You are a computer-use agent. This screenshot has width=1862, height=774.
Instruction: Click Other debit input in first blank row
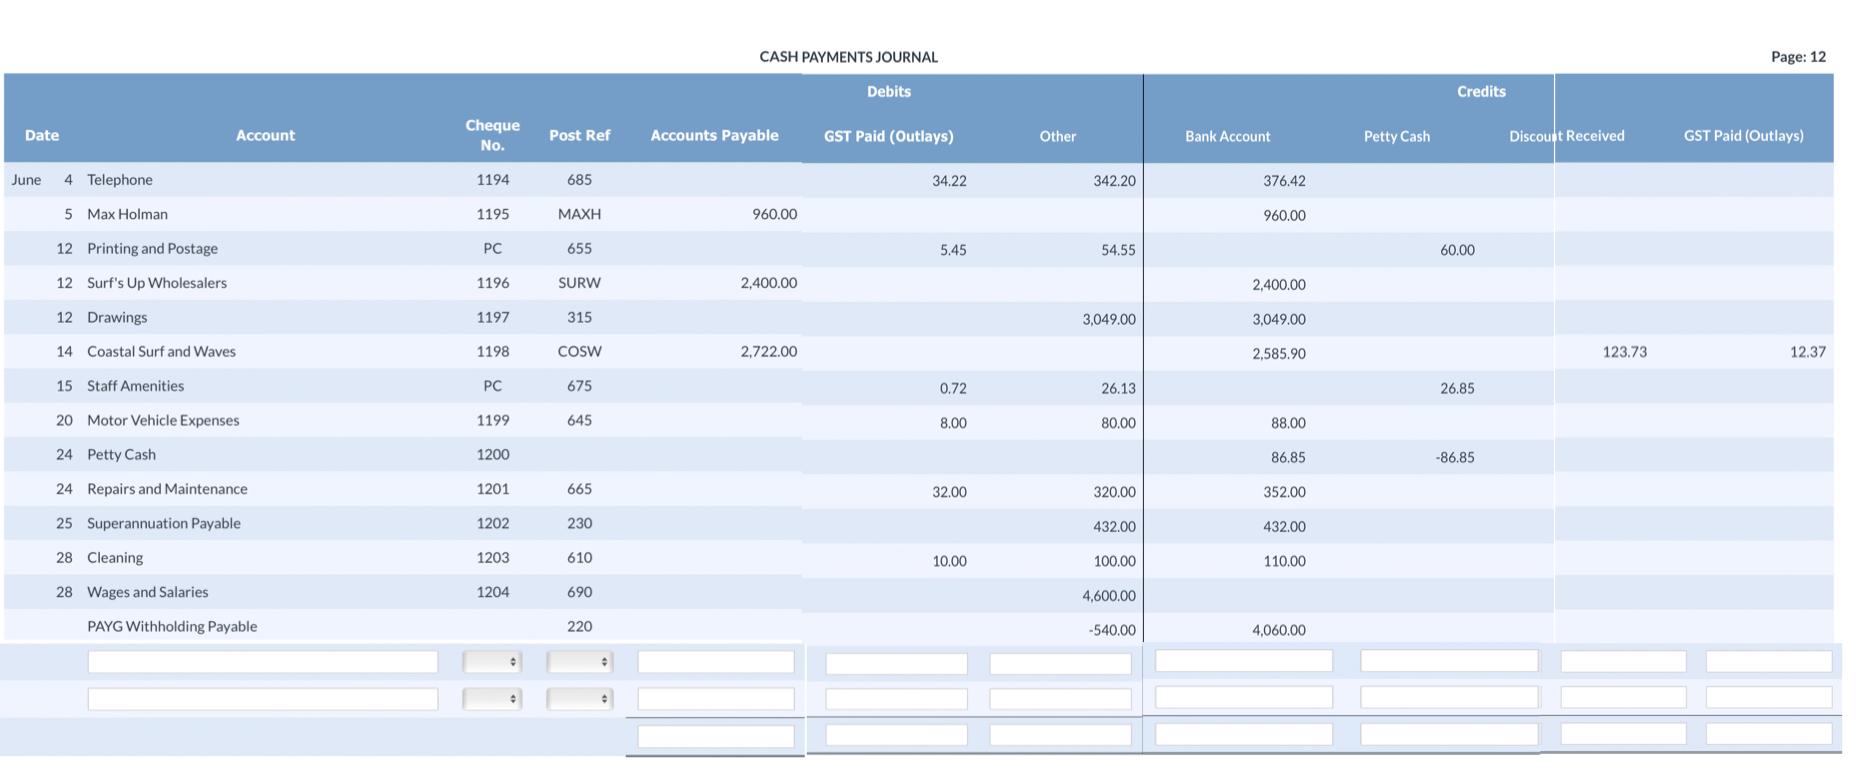click(x=1060, y=663)
